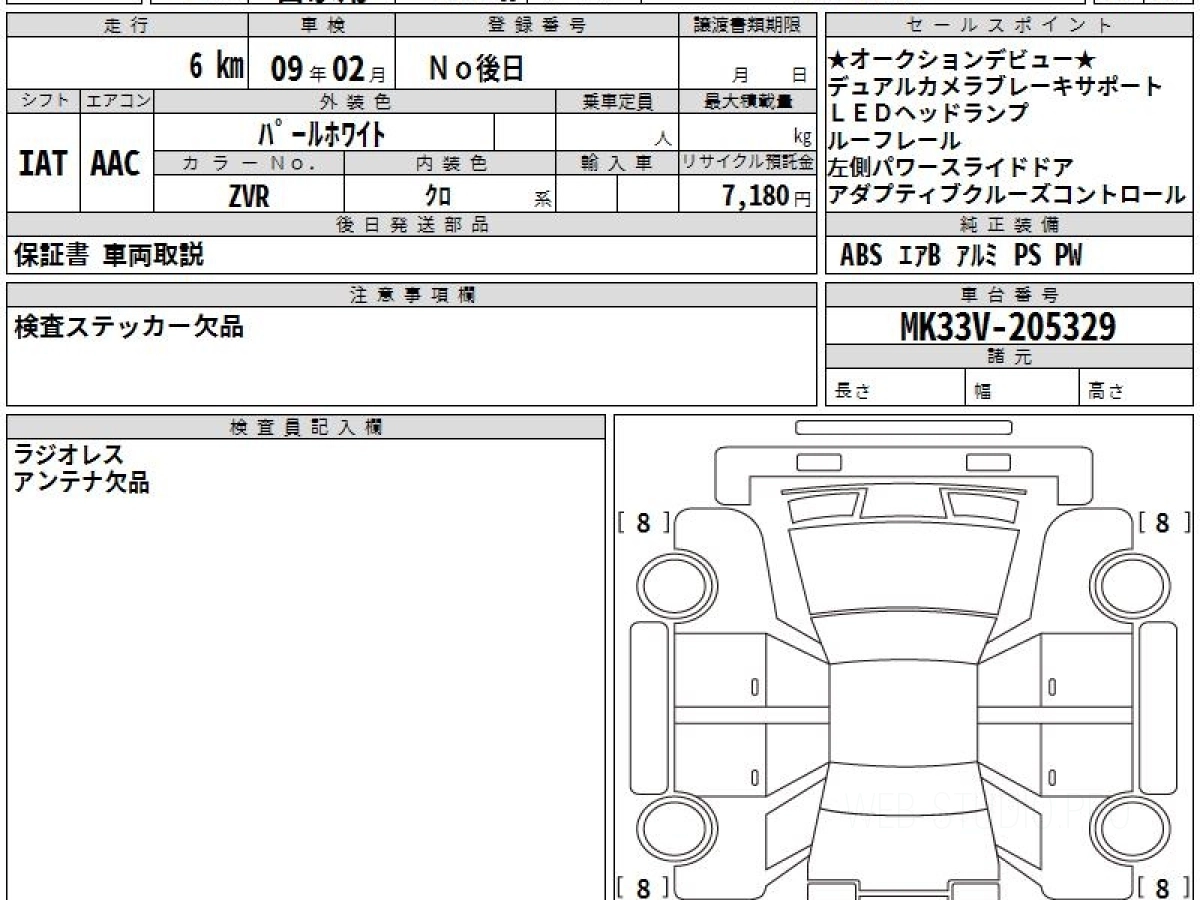Click the 乗車定員 header
This screenshot has width=1200, height=900.
coord(617,101)
